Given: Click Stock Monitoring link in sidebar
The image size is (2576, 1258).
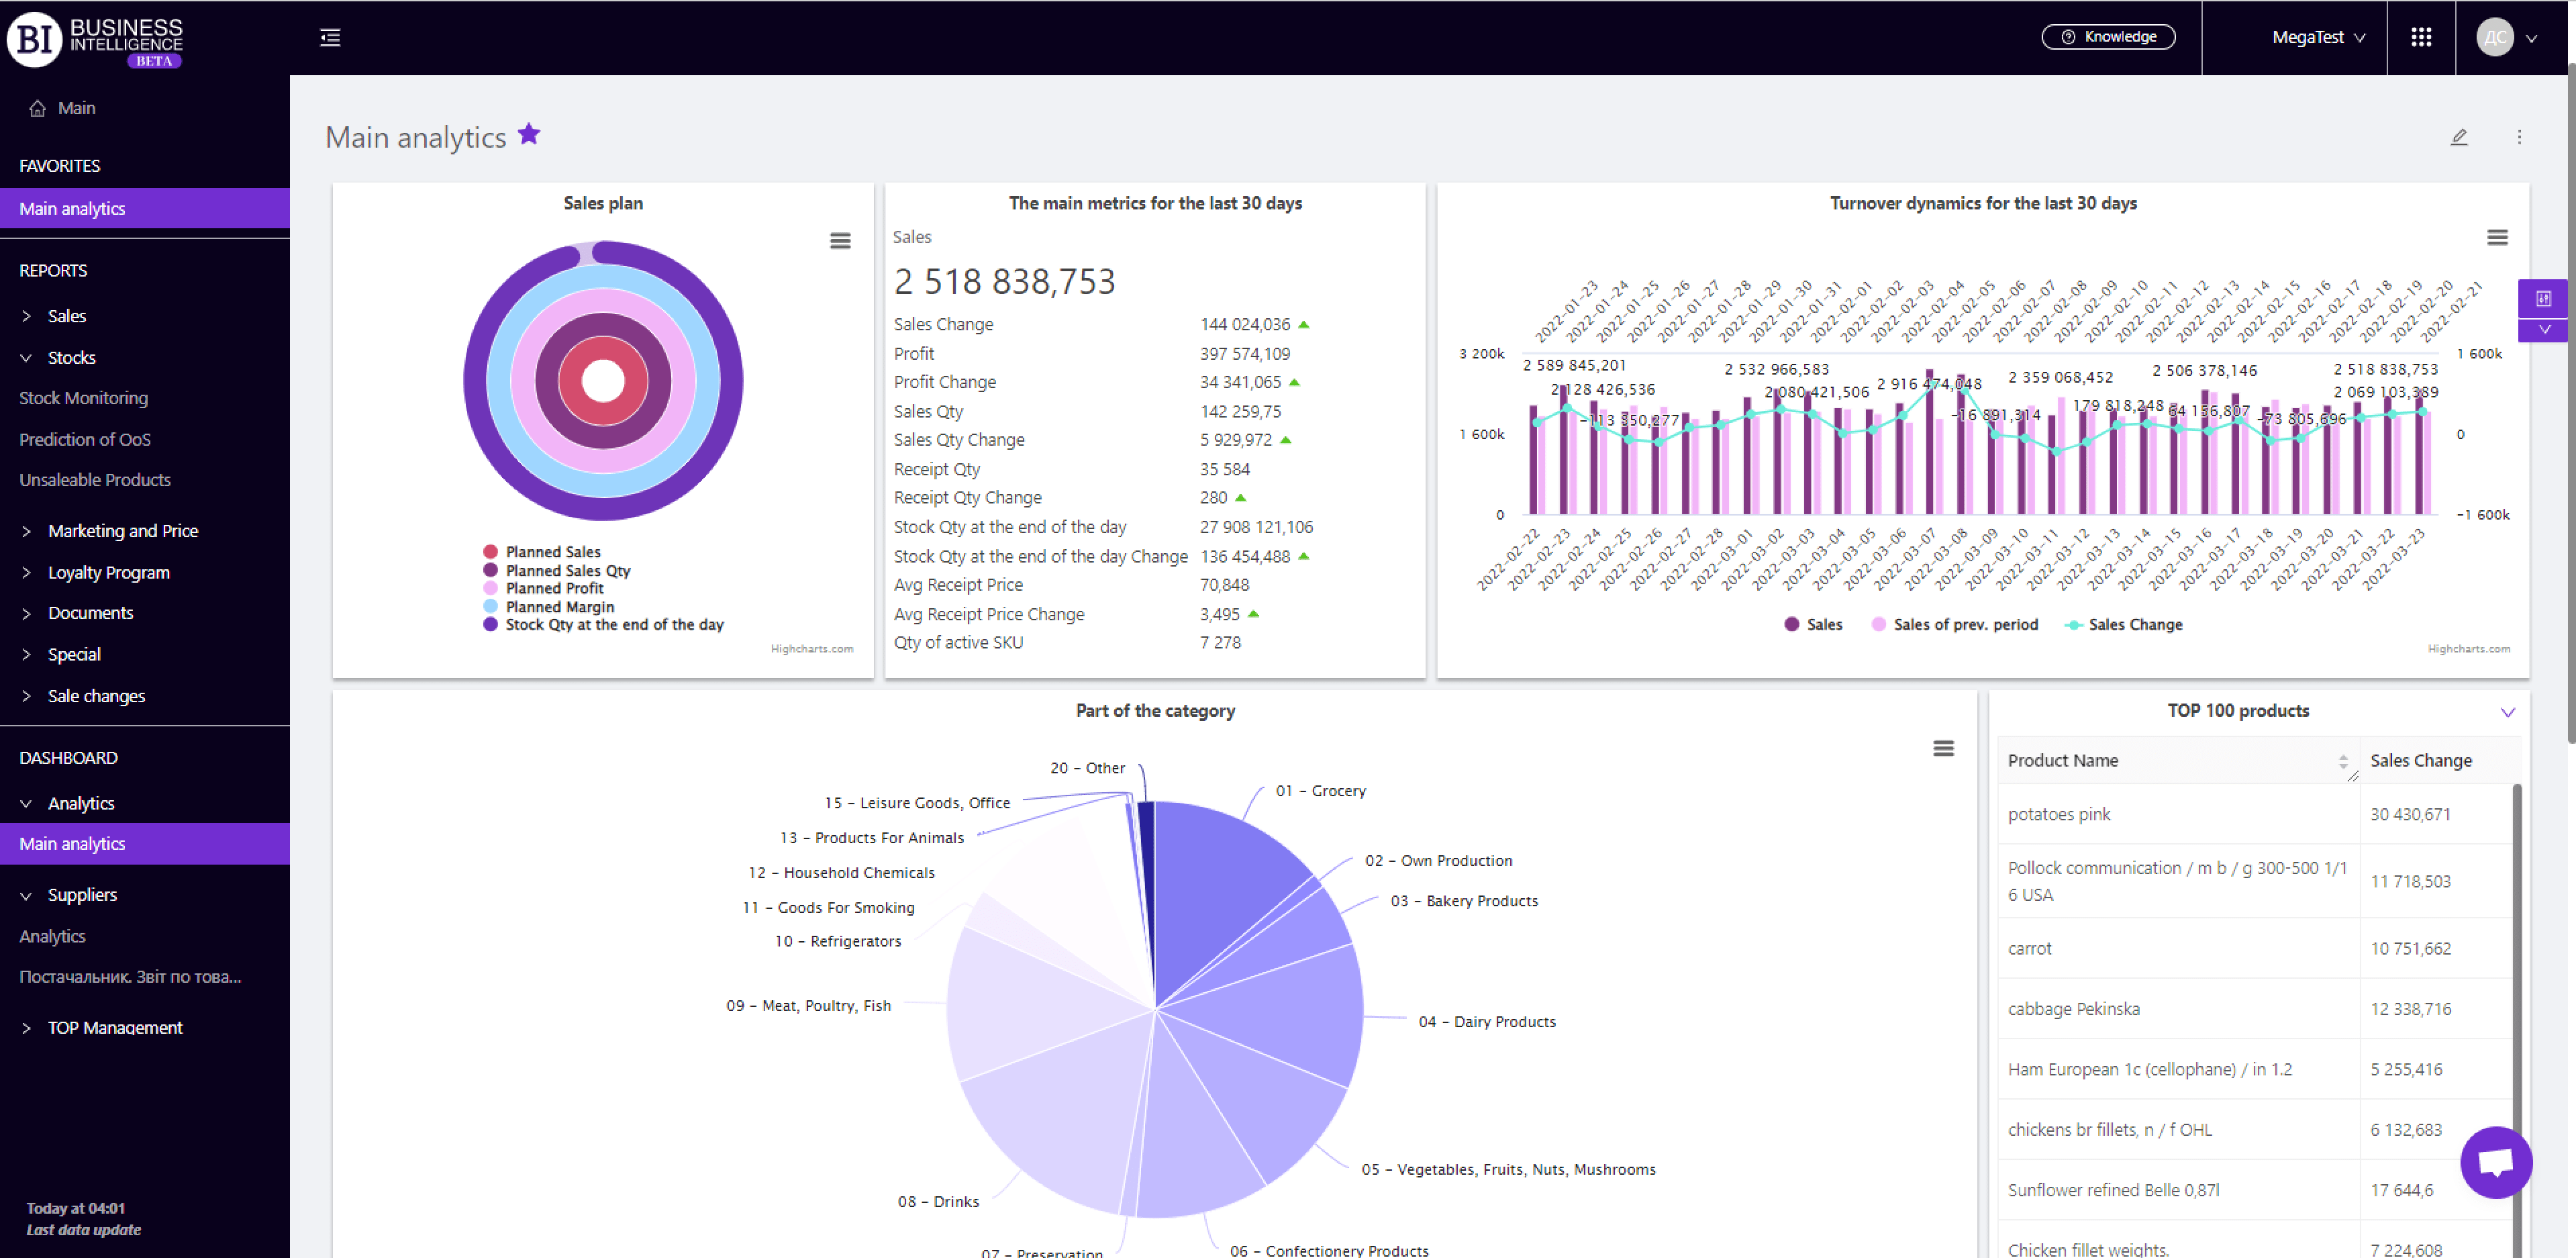Looking at the screenshot, I should (84, 397).
